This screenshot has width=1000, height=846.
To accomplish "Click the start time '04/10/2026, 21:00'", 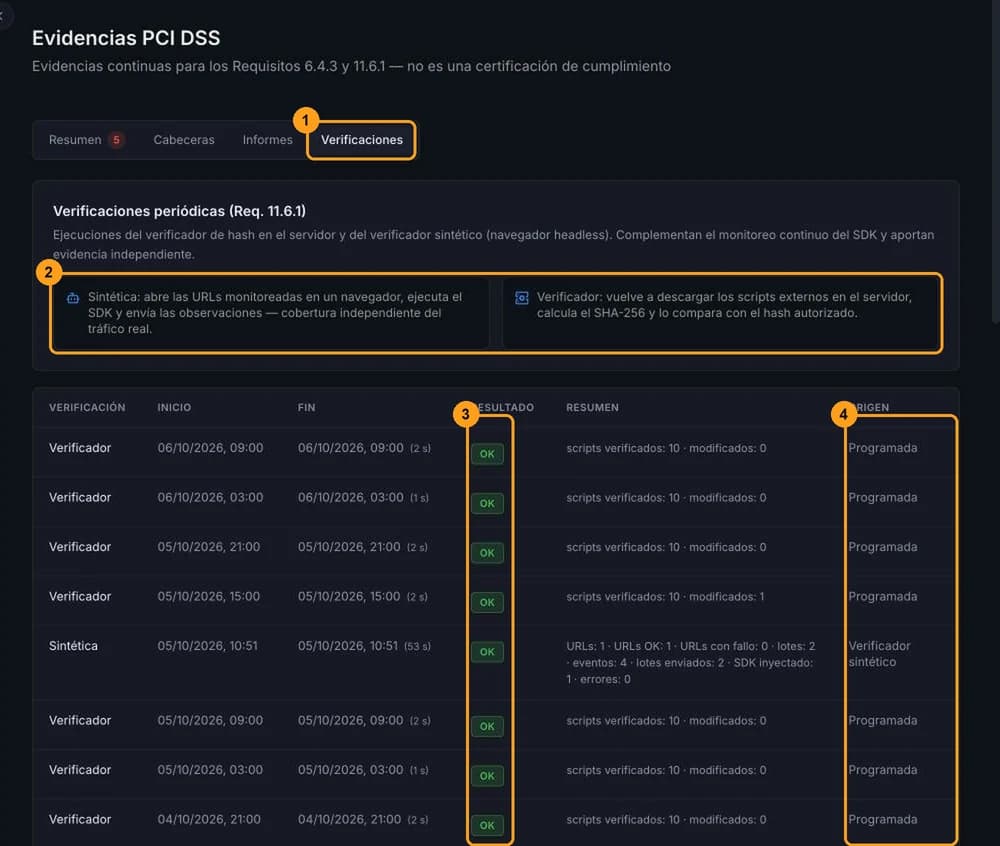I will click(x=209, y=819).
